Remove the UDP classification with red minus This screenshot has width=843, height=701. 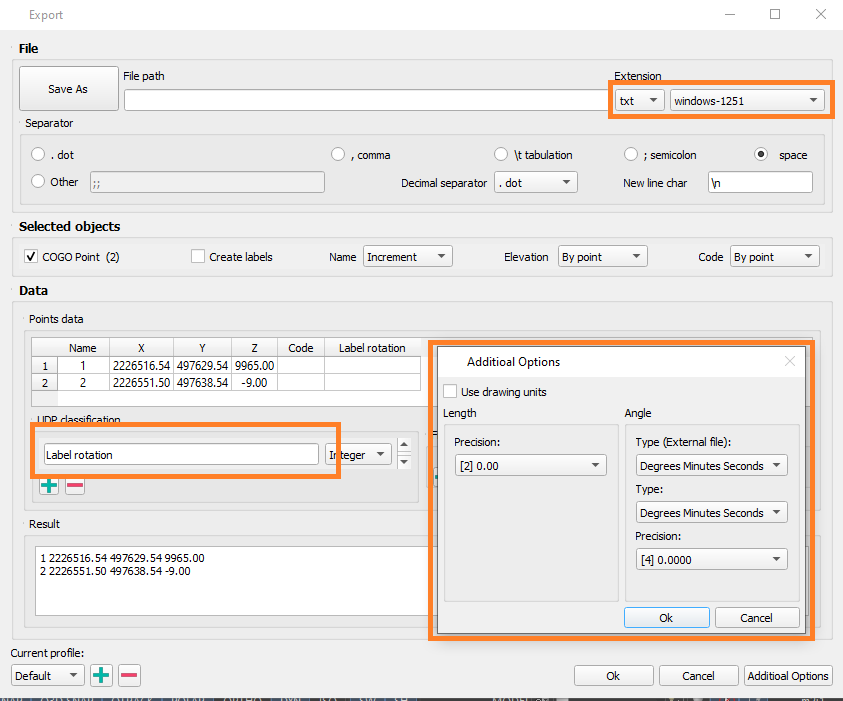[75, 486]
